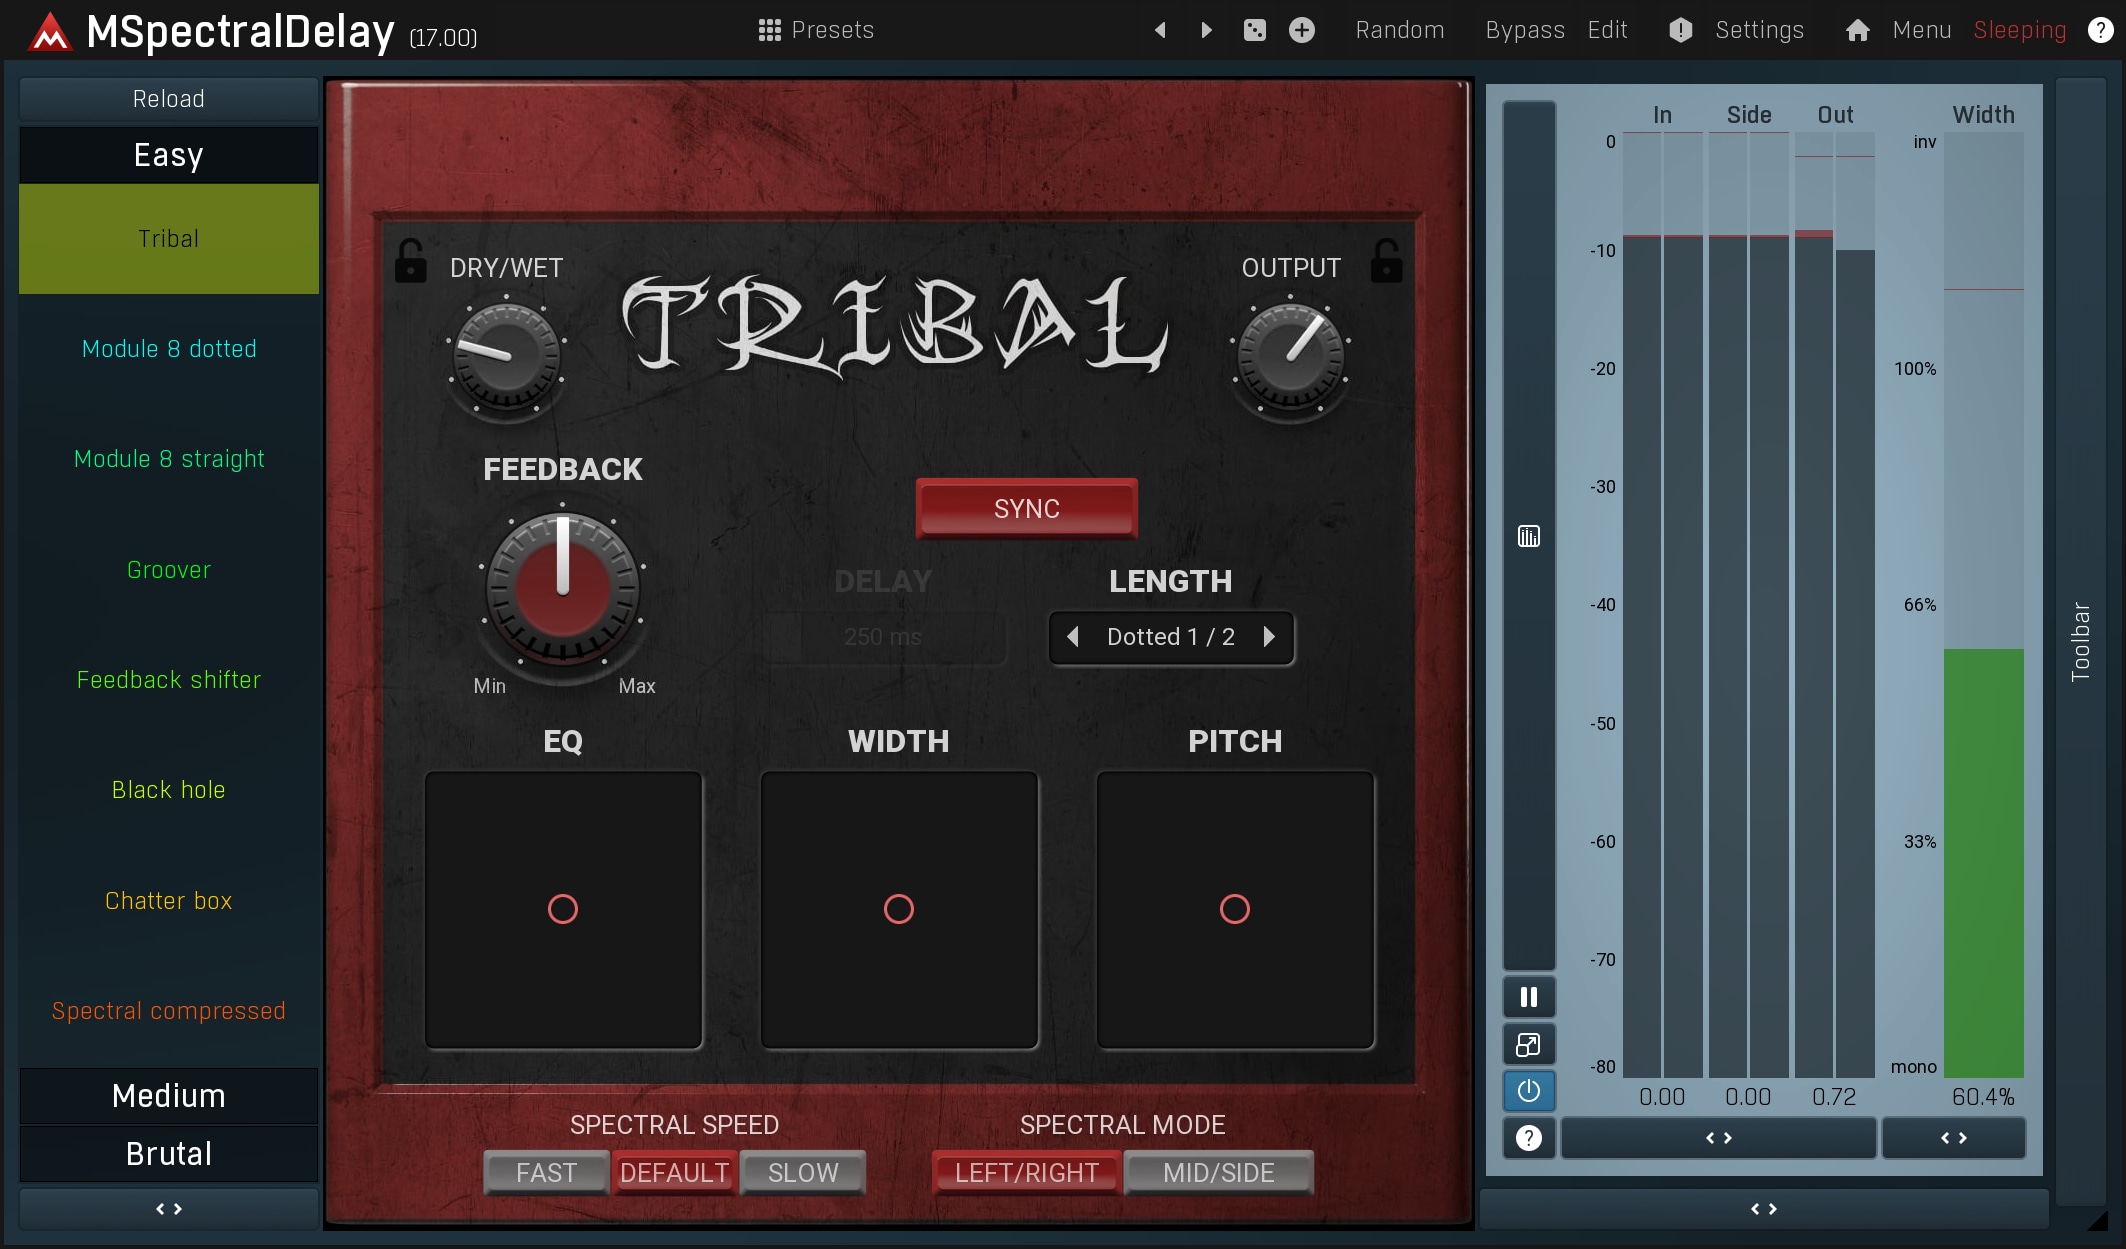2126x1249 pixels.
Task: Toggle the SYNC button
Action: pos(1026,508)
